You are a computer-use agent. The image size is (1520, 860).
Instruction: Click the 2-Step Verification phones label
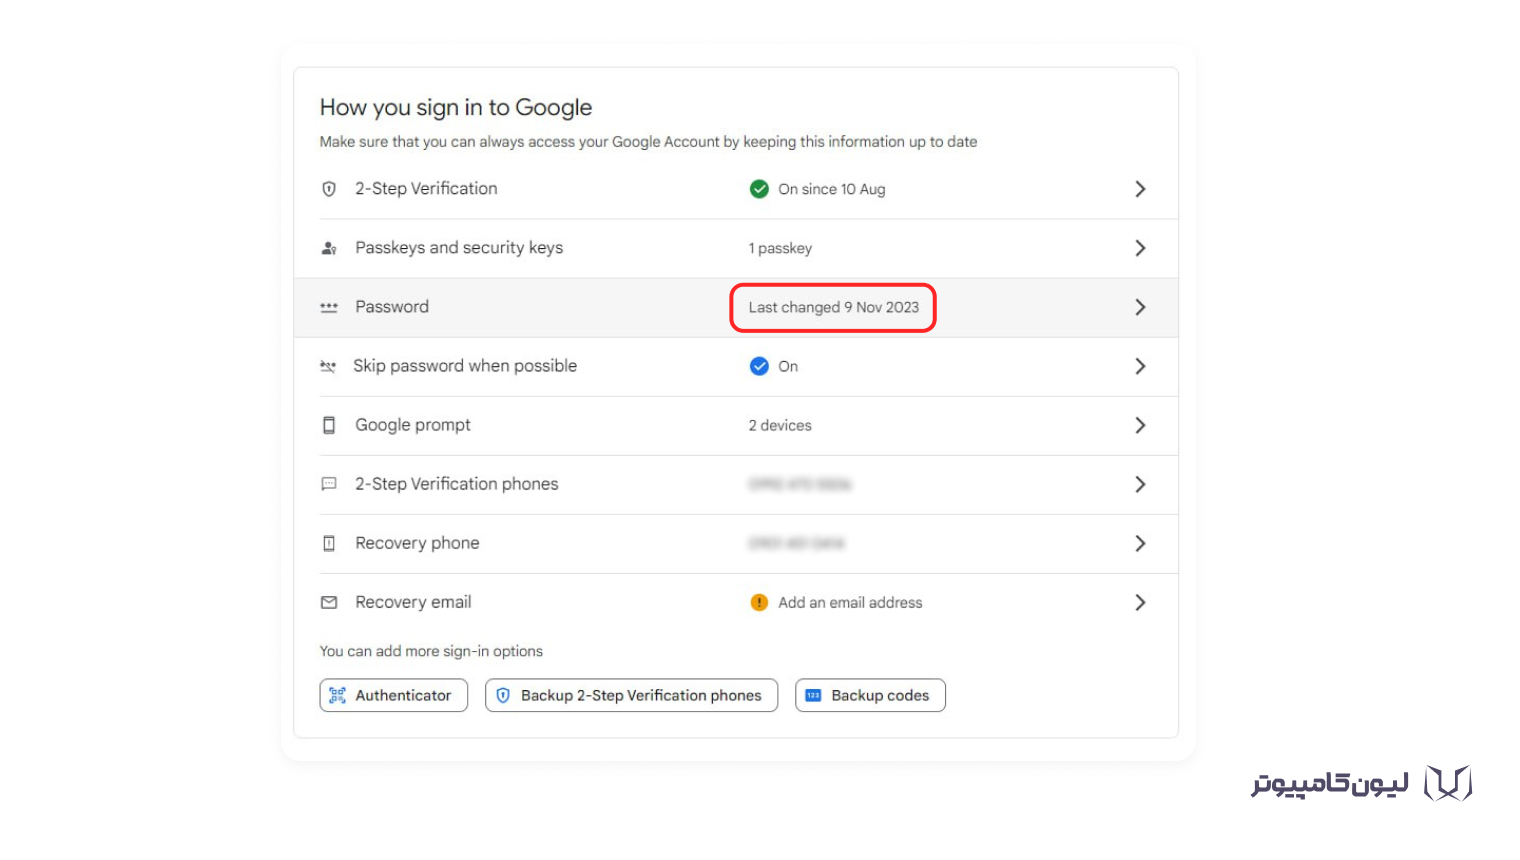point(457,484)
